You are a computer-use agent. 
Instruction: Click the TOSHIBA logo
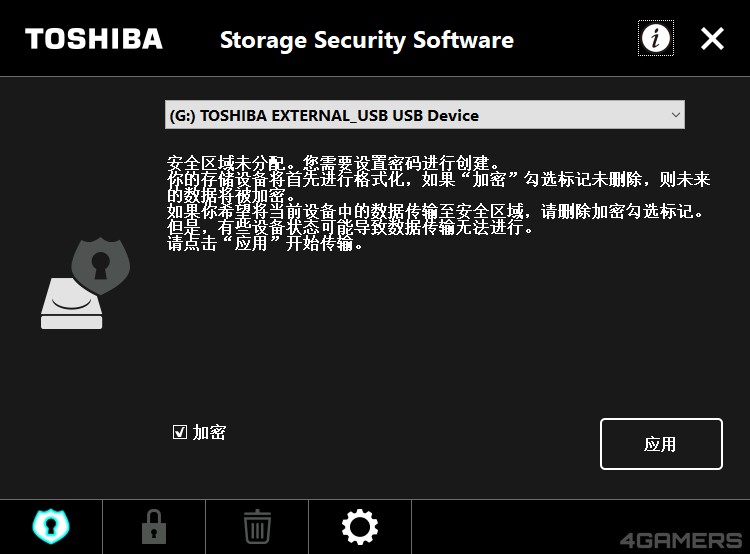point(93,39)
